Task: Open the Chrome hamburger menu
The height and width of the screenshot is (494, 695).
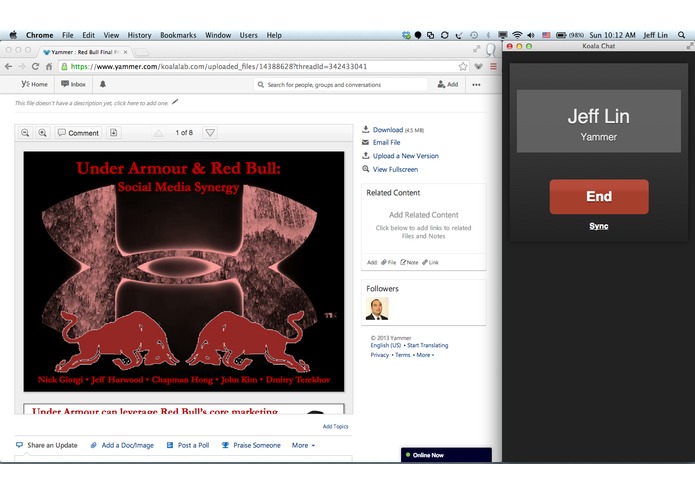Action: pyautogui.click(x=493, y=66)
